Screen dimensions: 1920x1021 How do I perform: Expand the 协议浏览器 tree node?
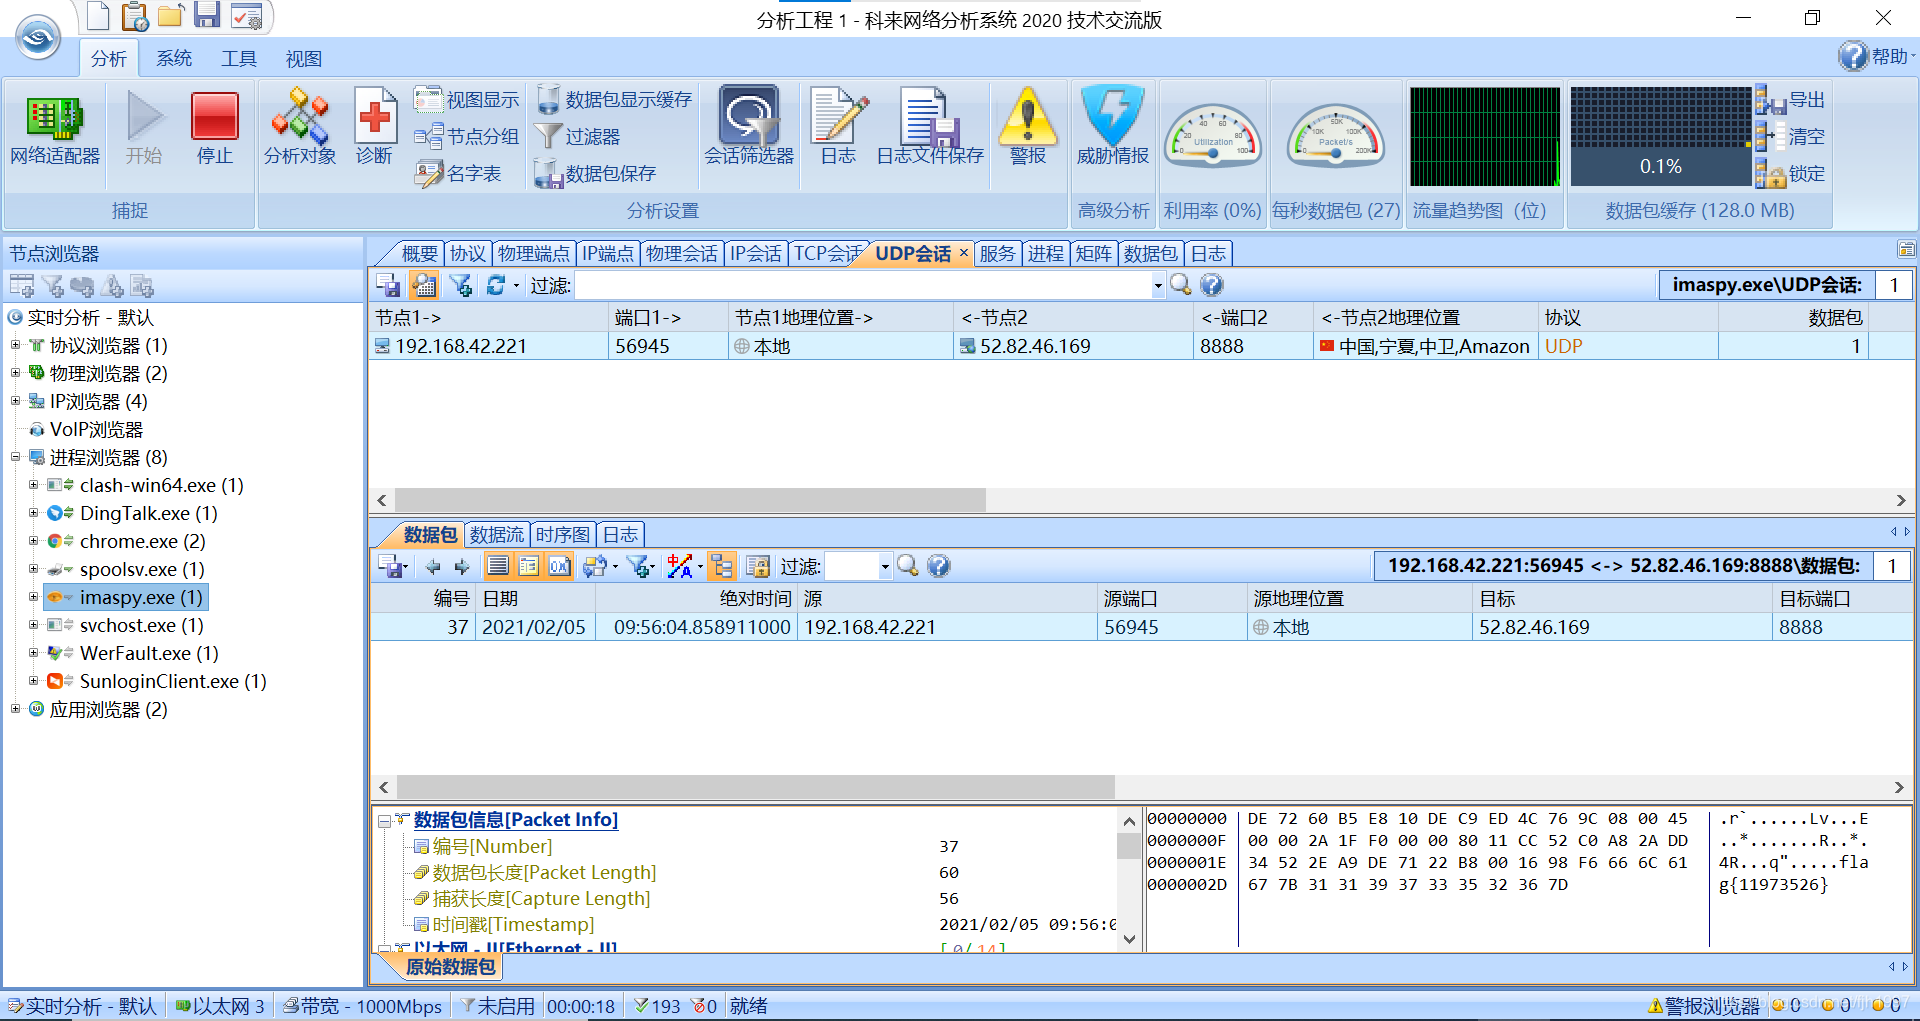(x=15, y=345)
